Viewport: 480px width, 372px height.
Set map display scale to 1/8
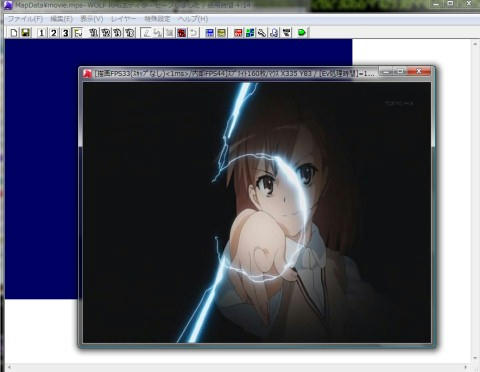point(130,33)
